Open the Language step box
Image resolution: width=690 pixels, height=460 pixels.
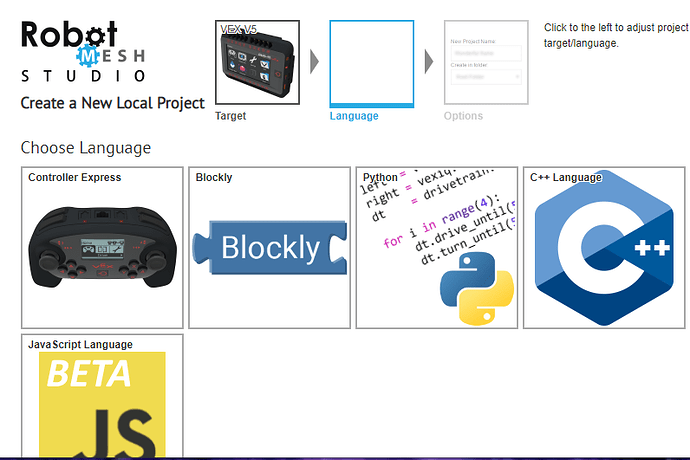[372, 63]
